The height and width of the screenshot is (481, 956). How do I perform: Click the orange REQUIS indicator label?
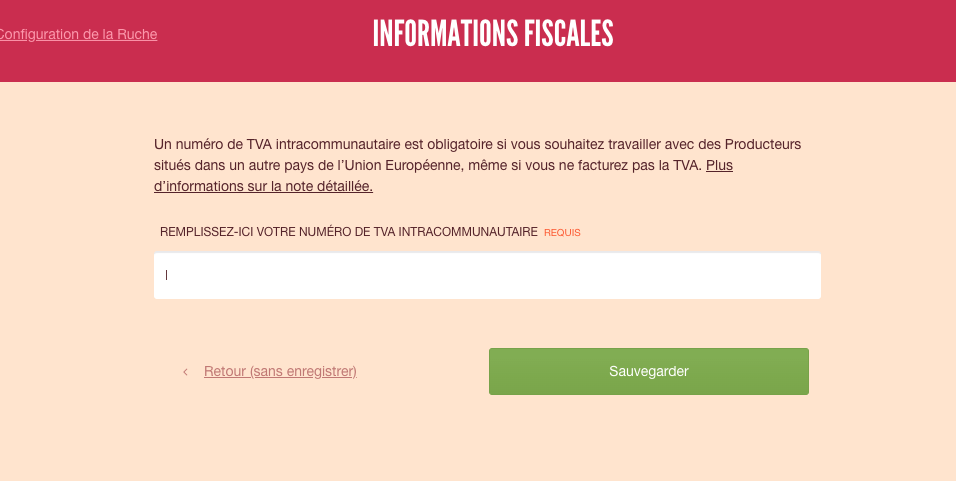(x=562, y=232)
